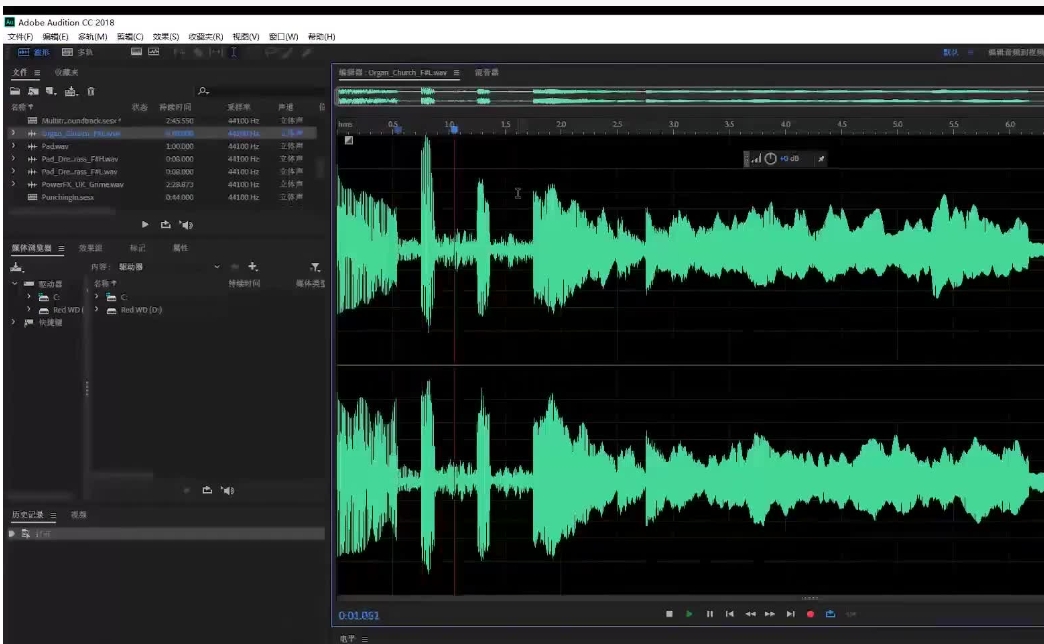
Task: Expand Pad.wav file row arrow
Action: (13, 146)
